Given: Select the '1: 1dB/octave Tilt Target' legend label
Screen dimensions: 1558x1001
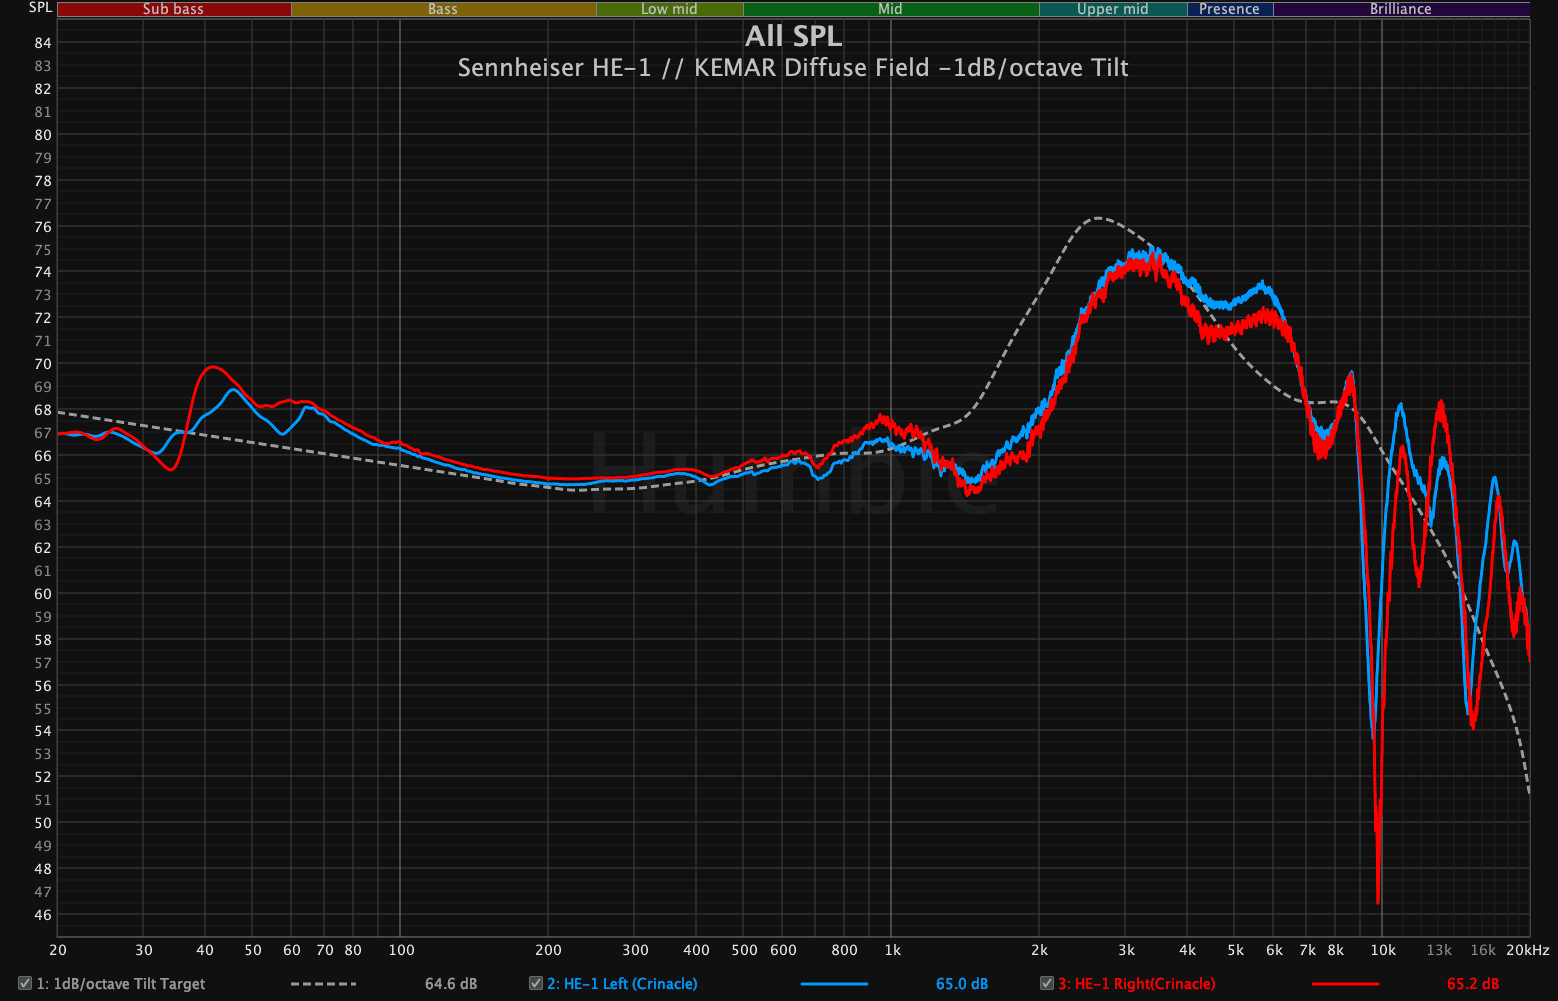Looking at the screenshot, I should [121, 984].
